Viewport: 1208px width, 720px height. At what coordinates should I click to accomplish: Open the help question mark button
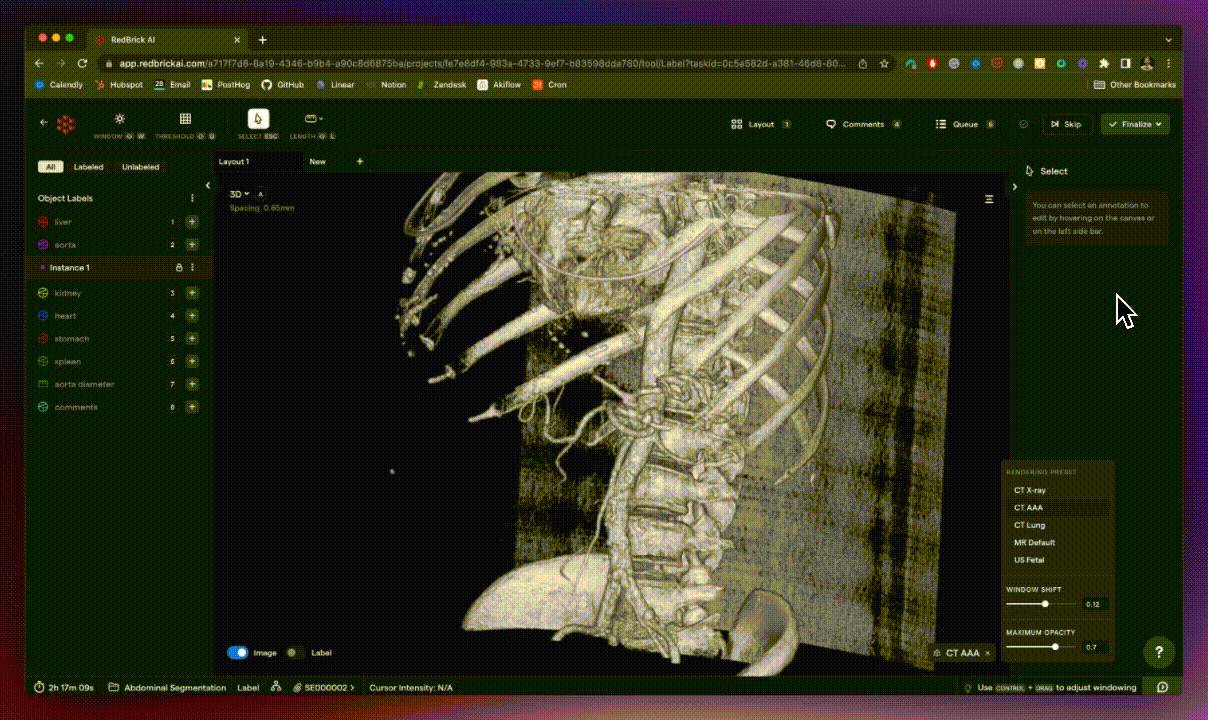(x=1159, y=652)
